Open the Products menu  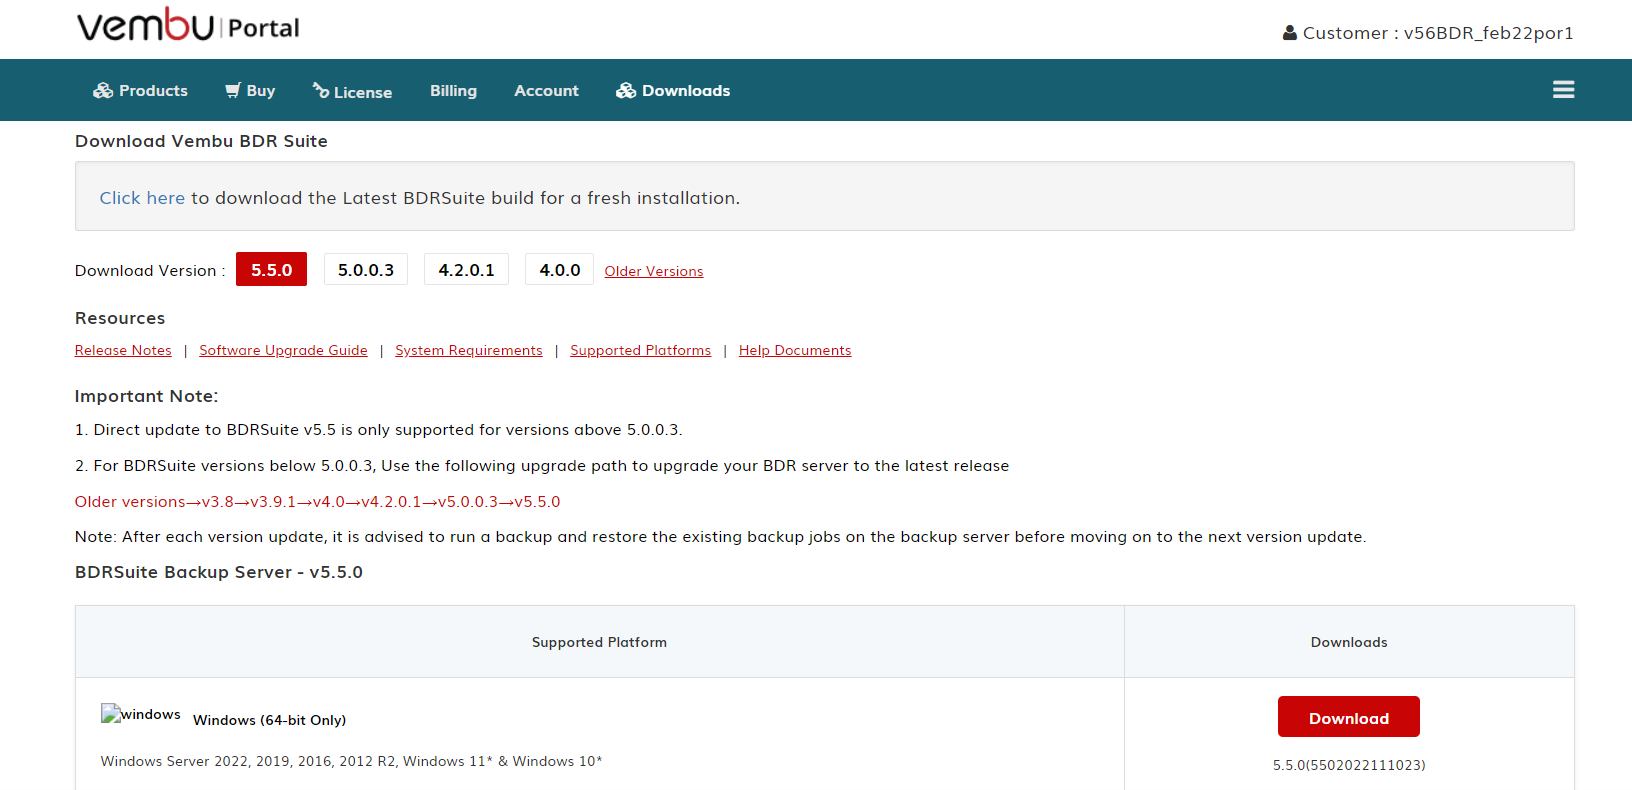point(140,91)
